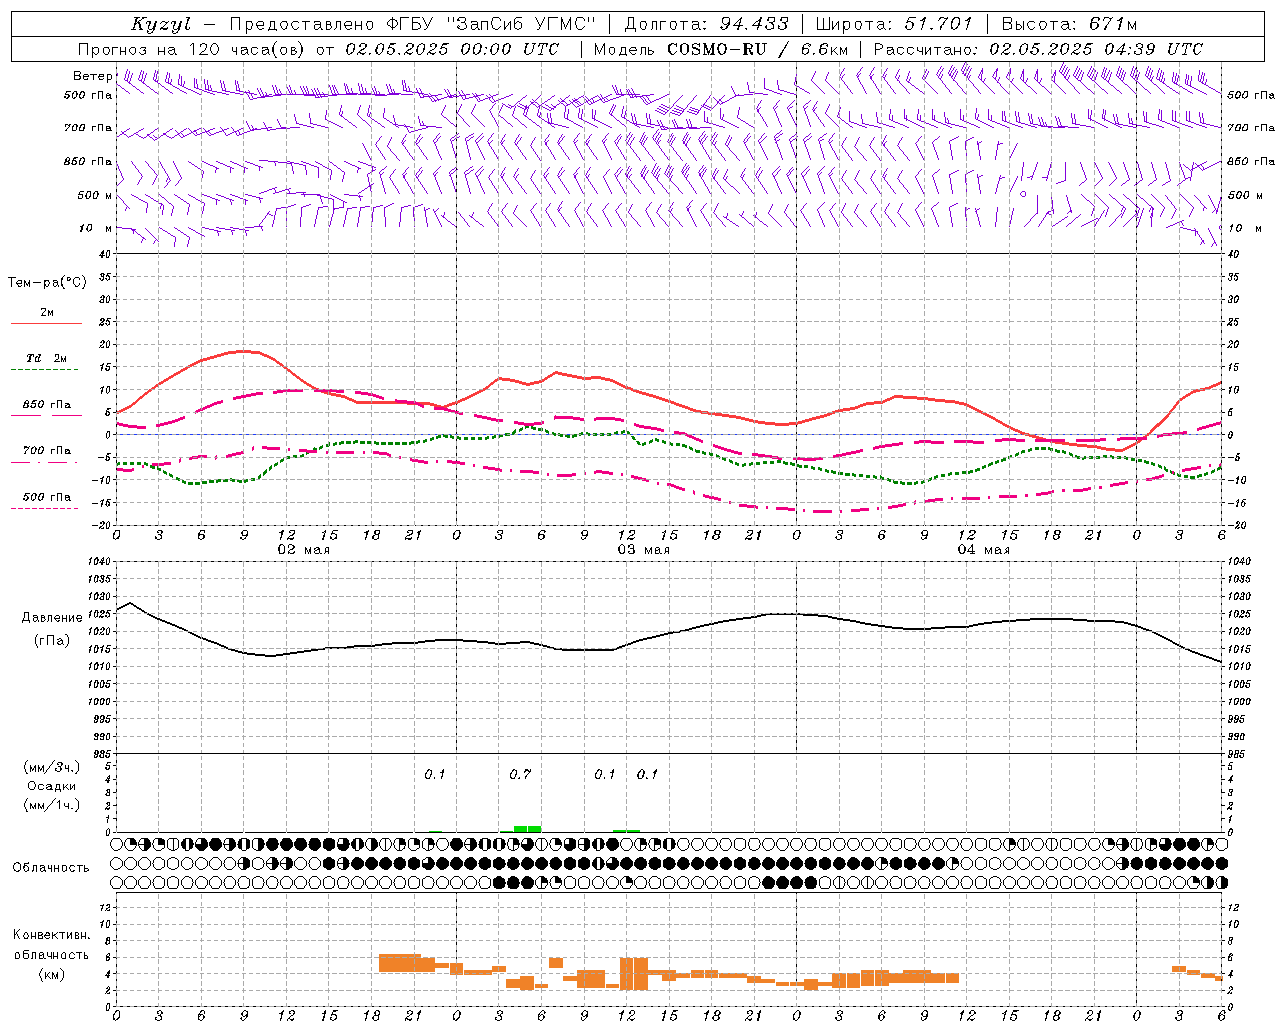Click the 04 мая date label

tap(983, 550)
